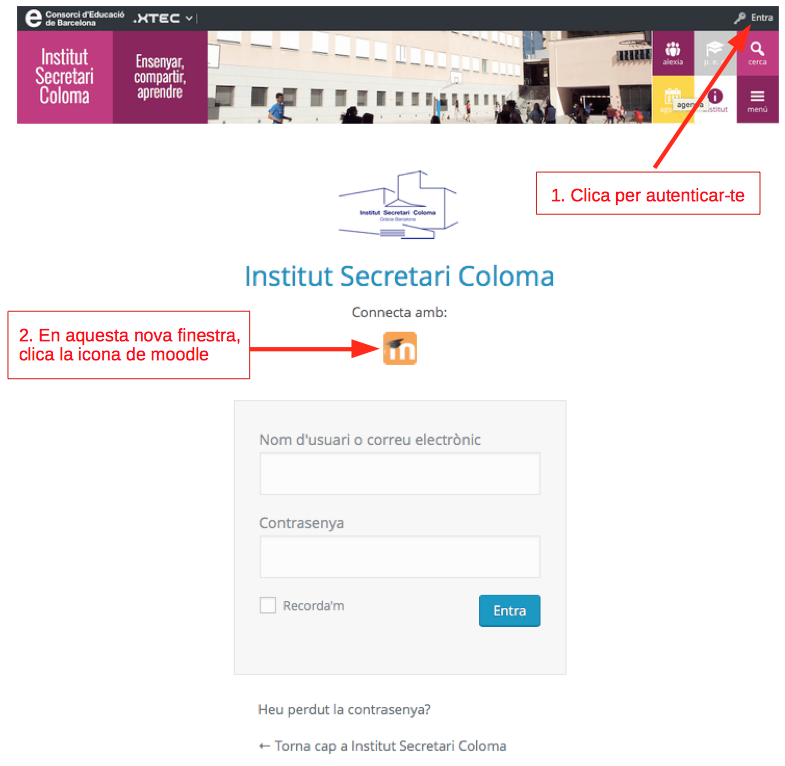Screen dimensions: 785x766
Task: Click Entra in the top bar
Action: pyautogui.click(x=762, y=18)
